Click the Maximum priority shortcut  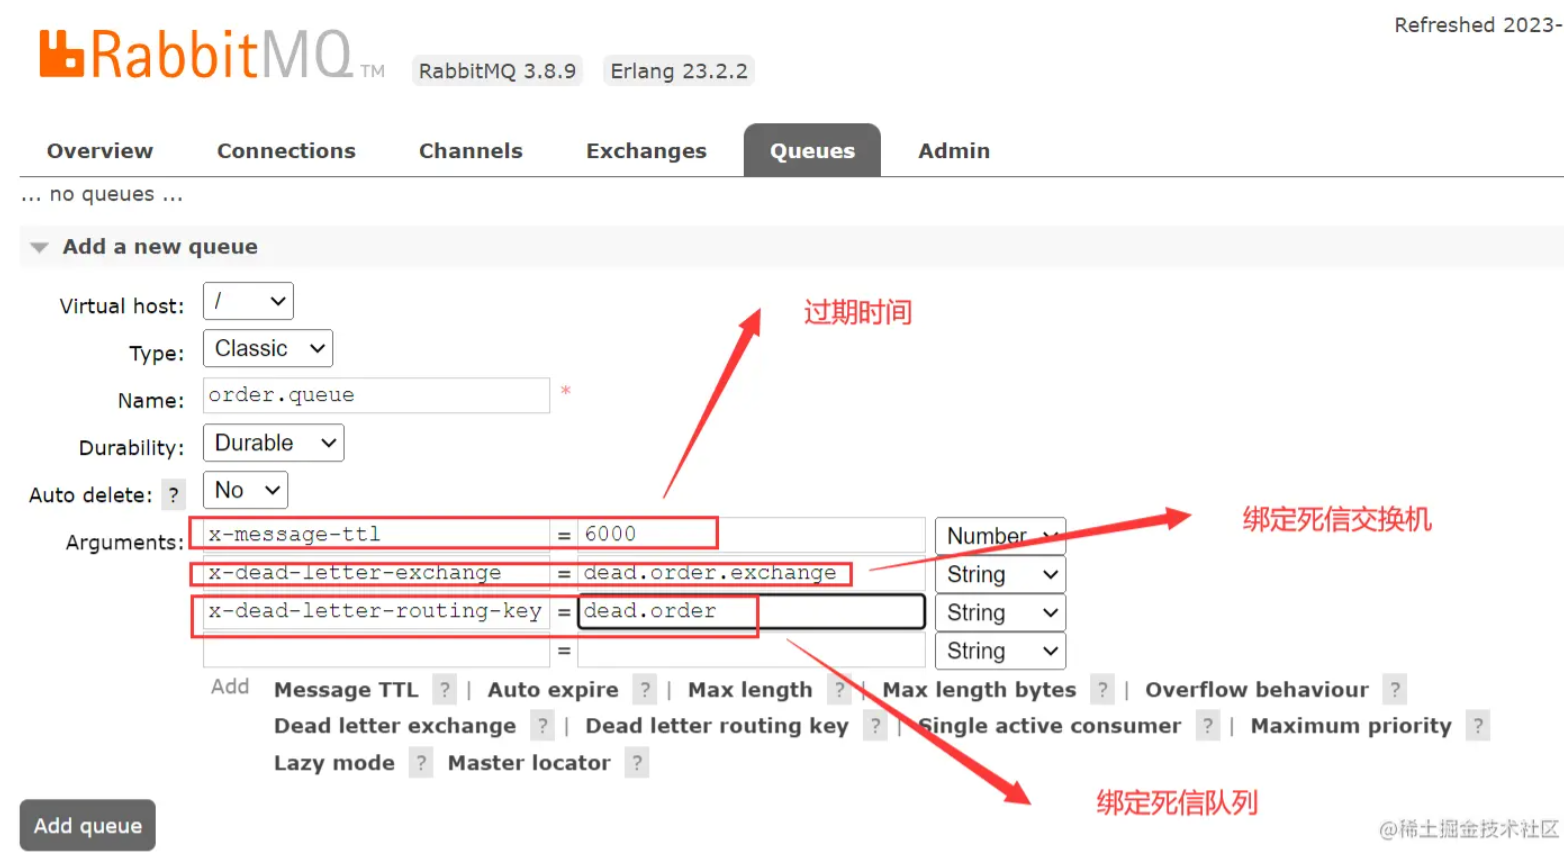click(x=1351, y=726)
